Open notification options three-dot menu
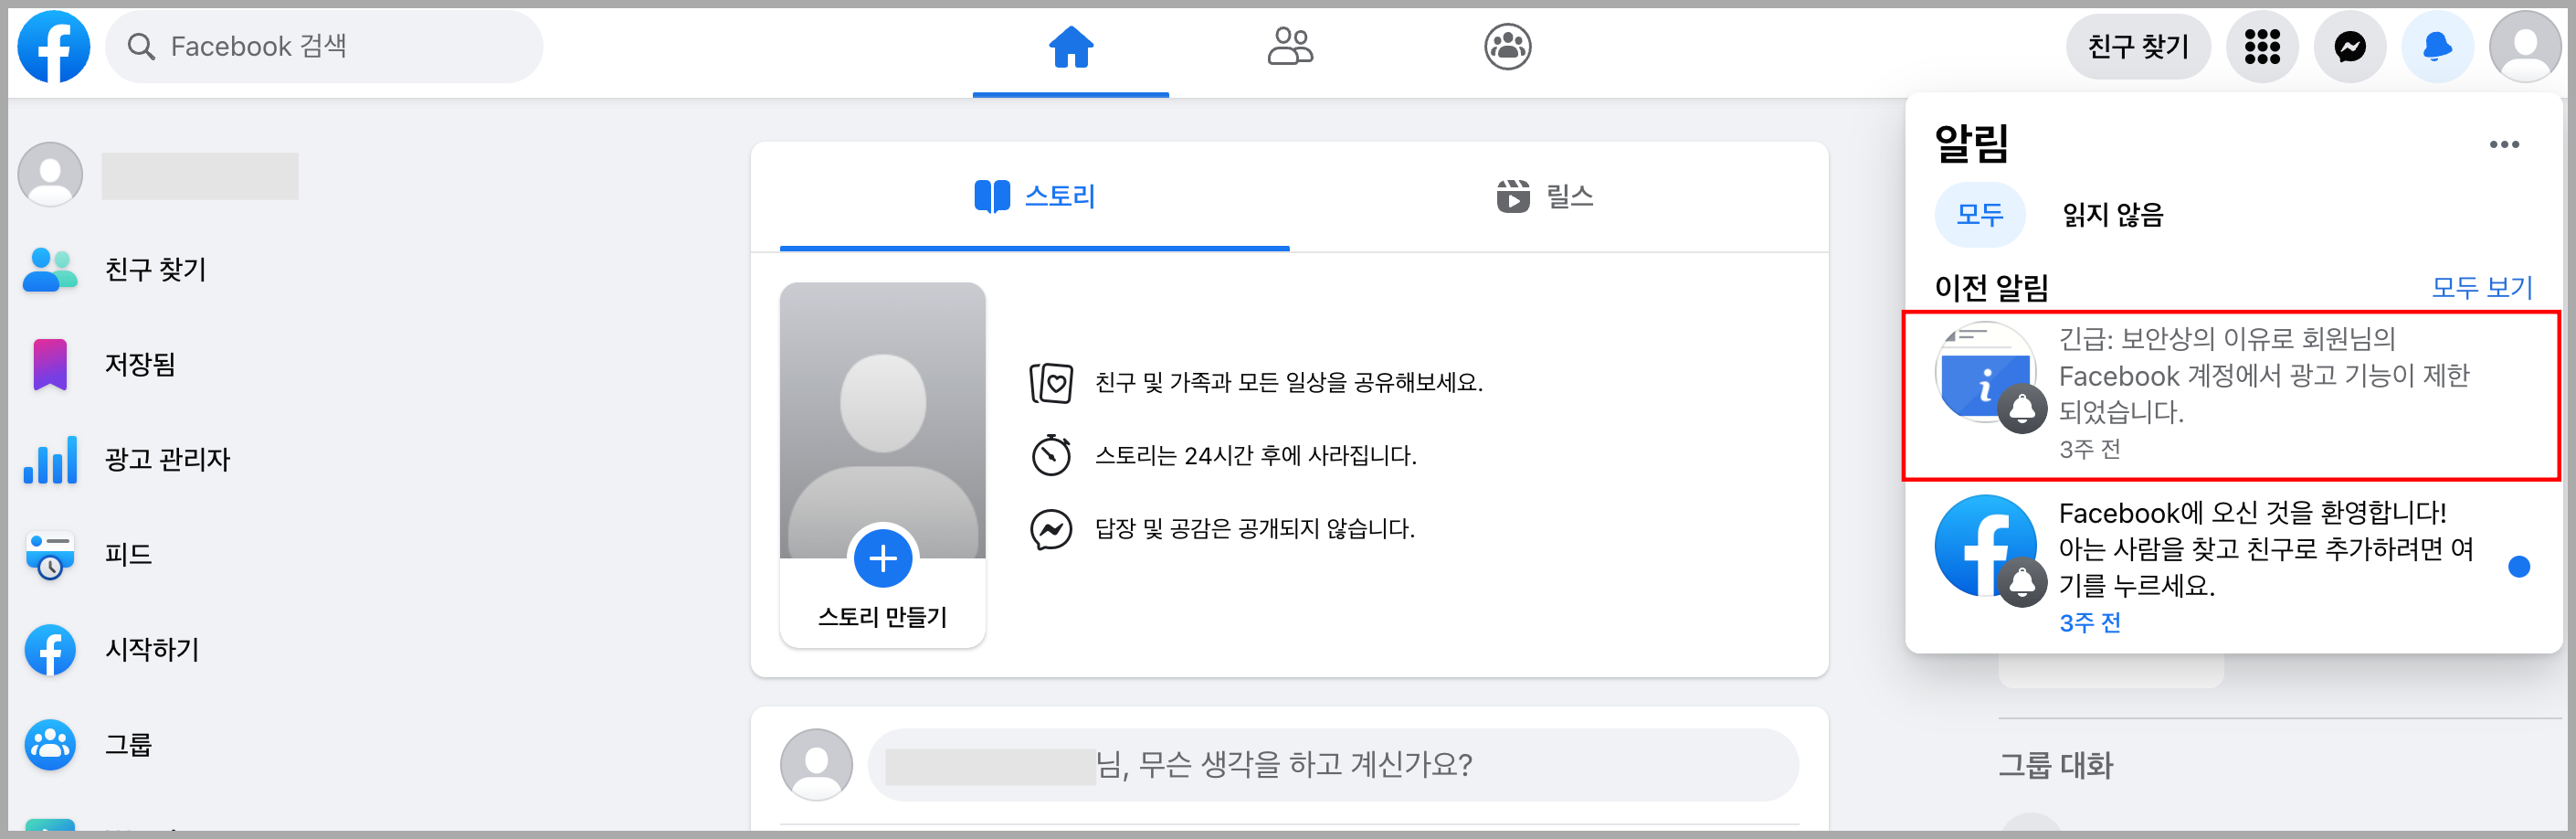 click(x=2503, y=145)
